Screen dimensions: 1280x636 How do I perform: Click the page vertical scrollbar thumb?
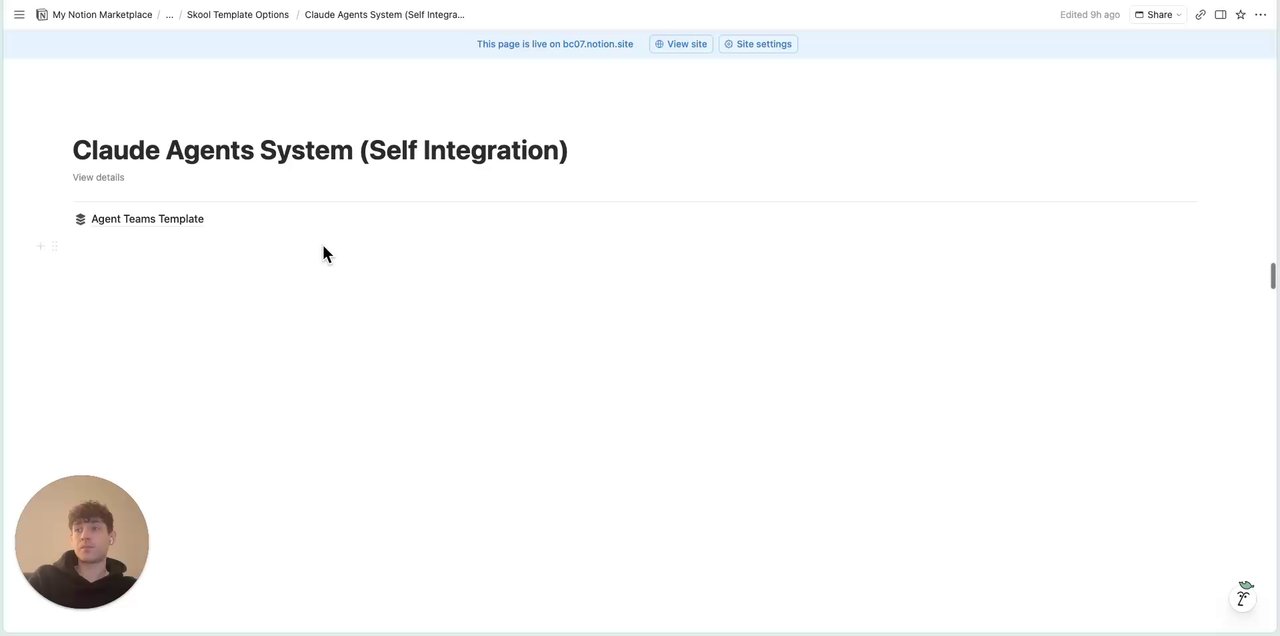1273,275
